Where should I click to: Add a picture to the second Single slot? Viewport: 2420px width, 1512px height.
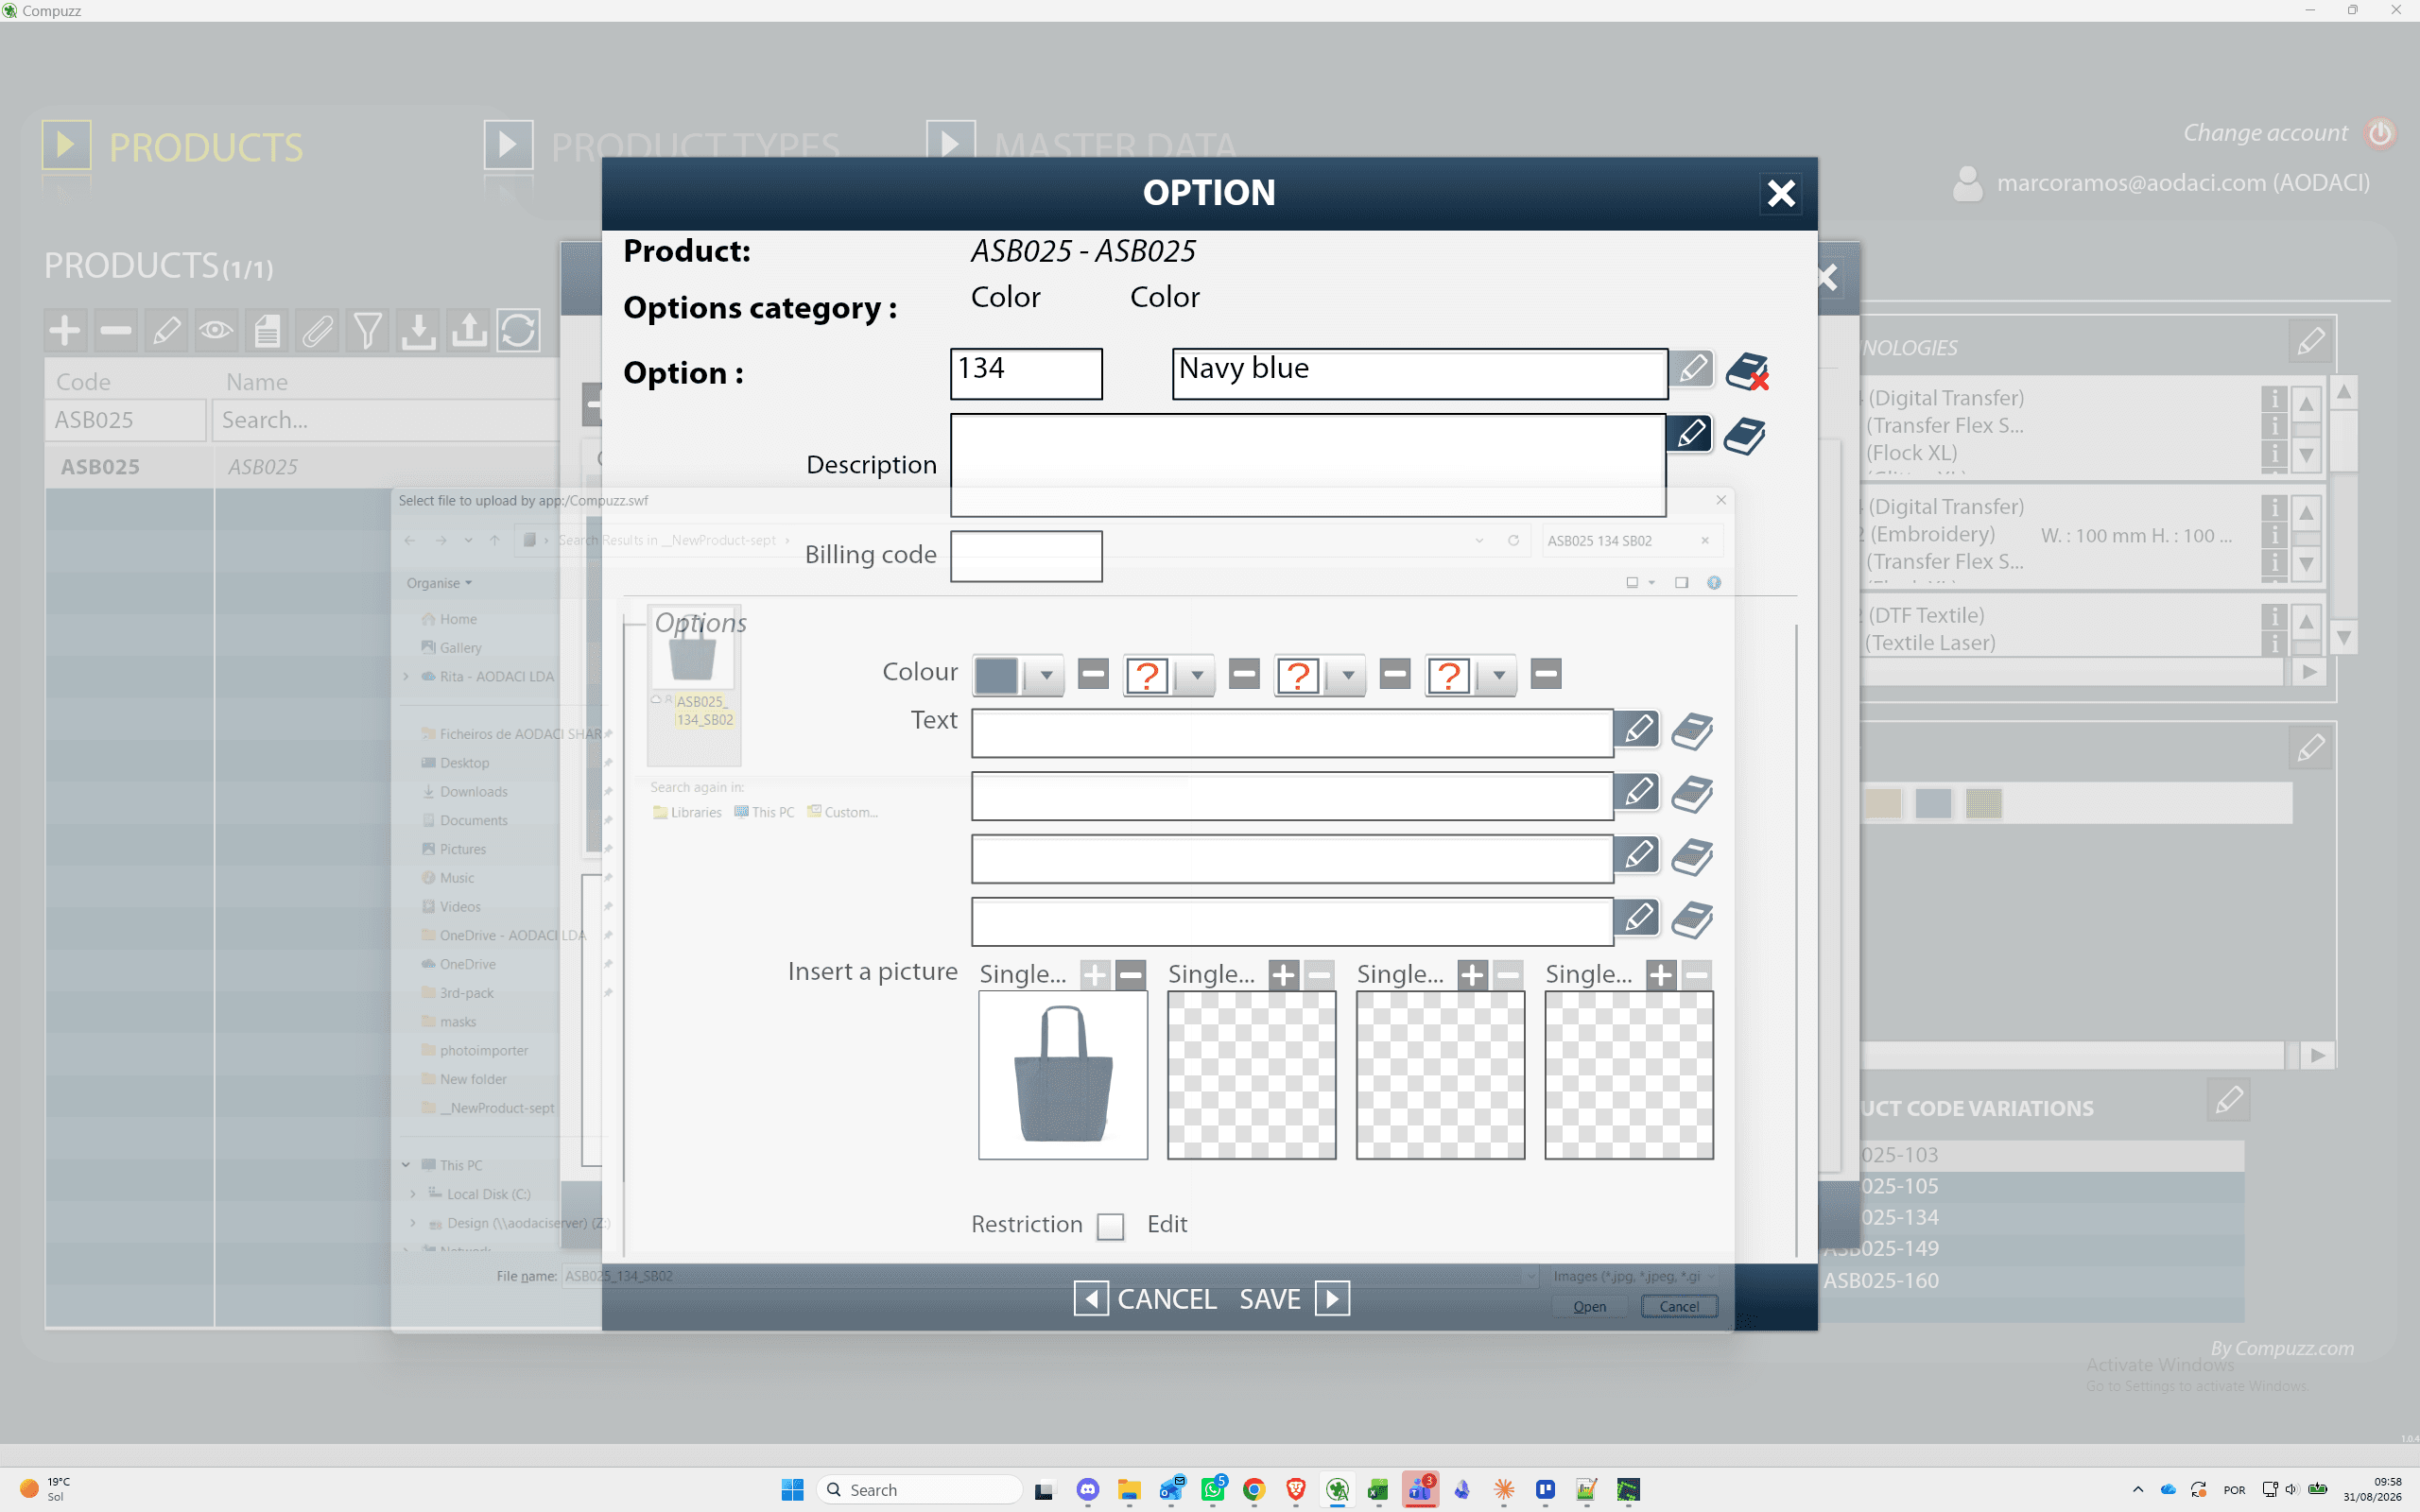[1284, 974]
